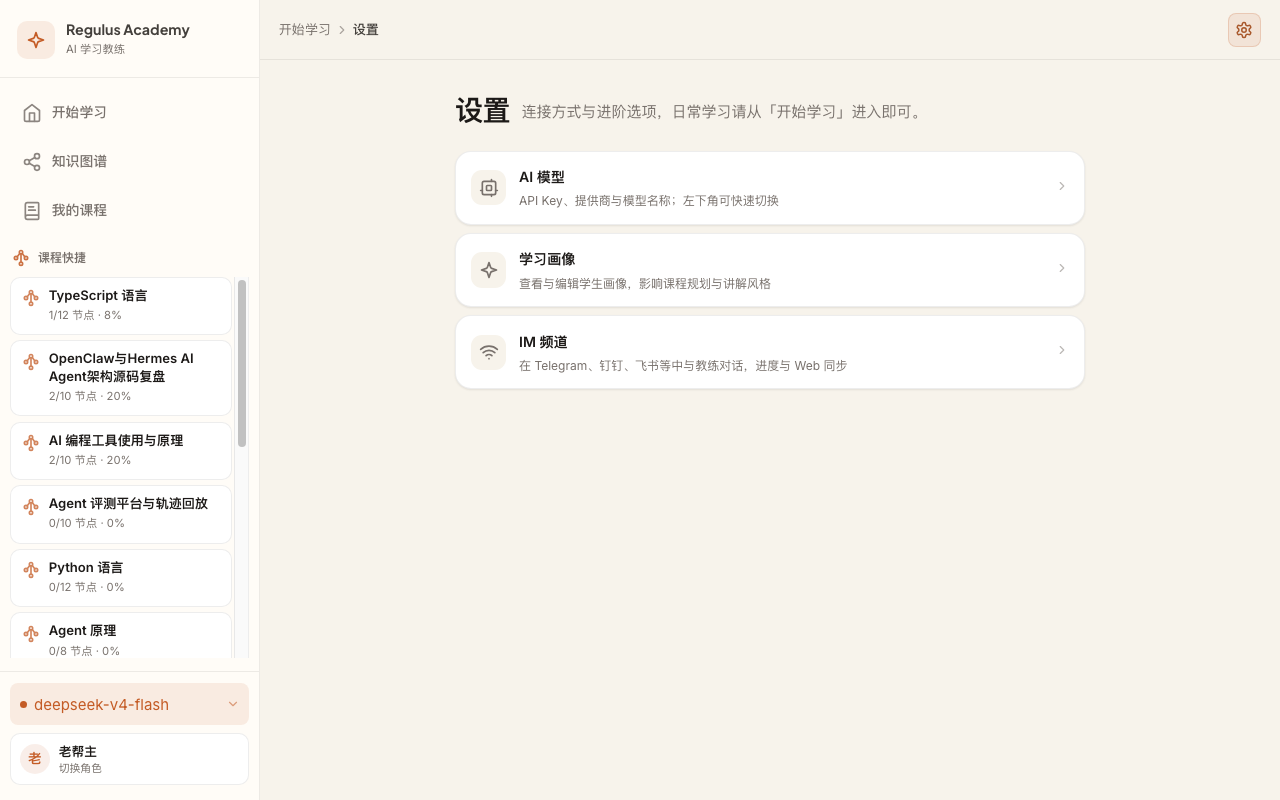Click the AI 编程工具使用与原理 node icon
The width and height of the screenshot is (1280, 800).
[x=31, y=442]
